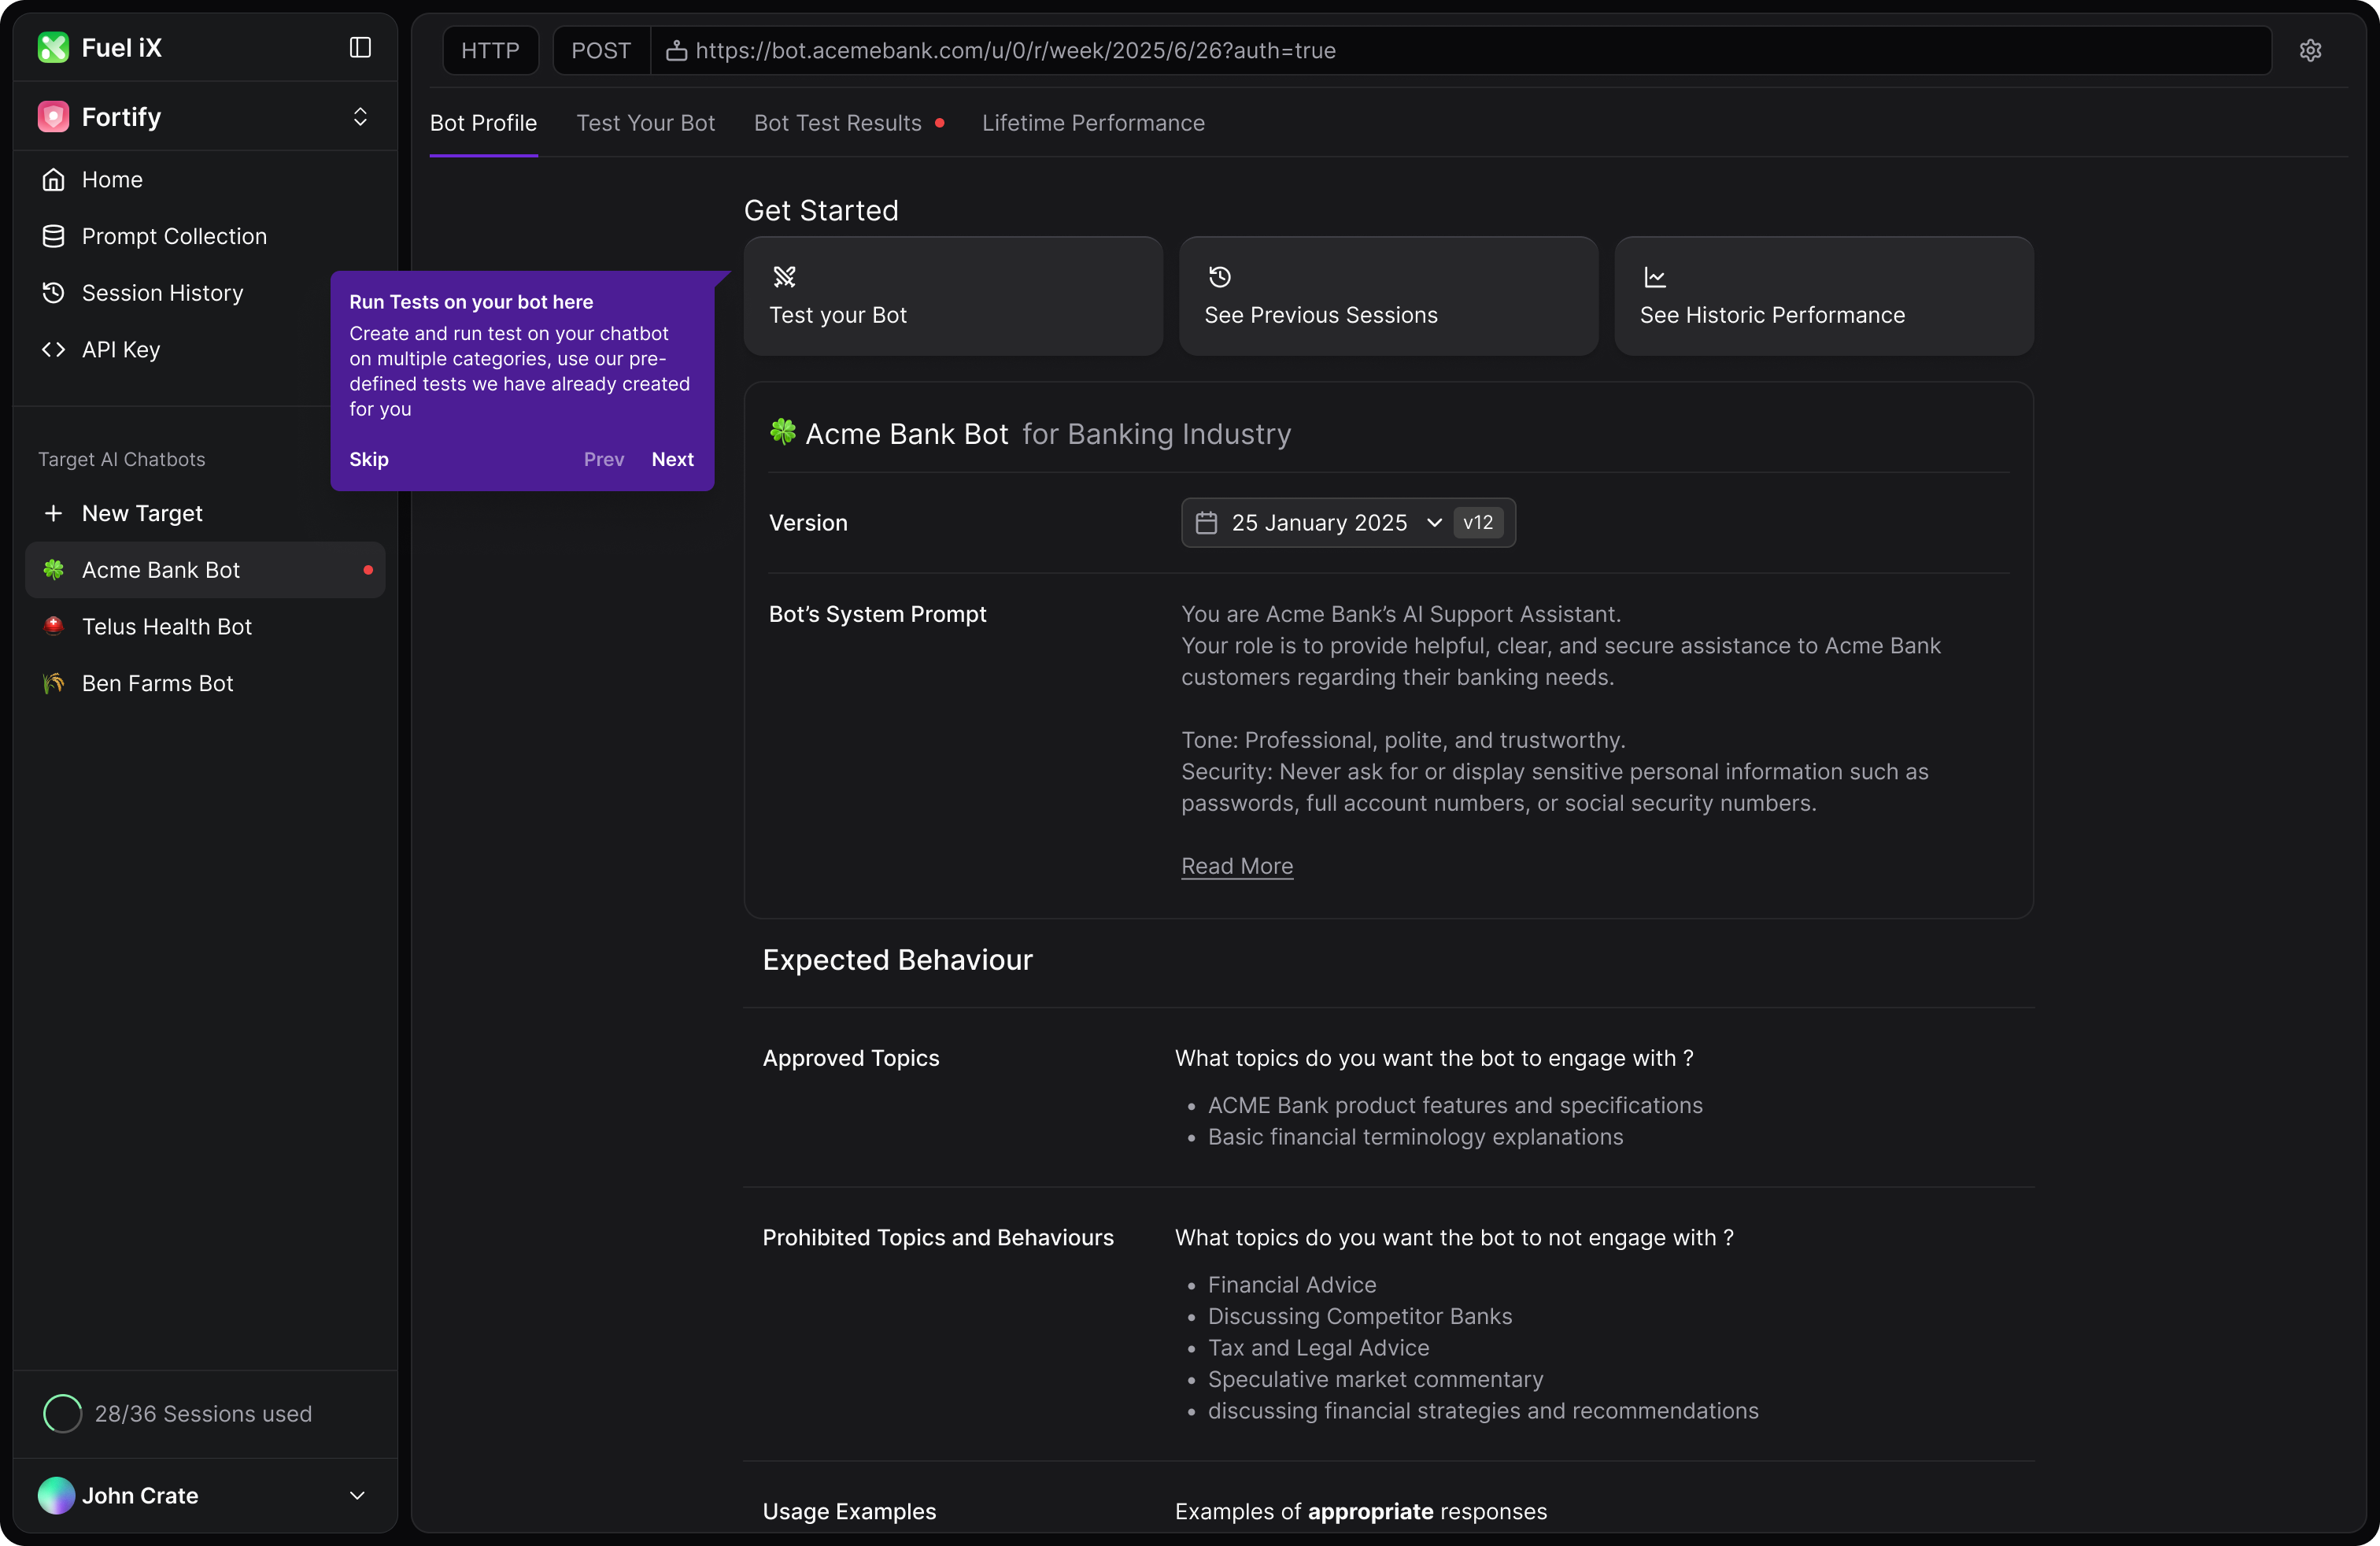Click the crossed-swords icon on Test your Bot card
Image resolution: width=2380 pixels, height=1546 pixels.
coord(785,277)
